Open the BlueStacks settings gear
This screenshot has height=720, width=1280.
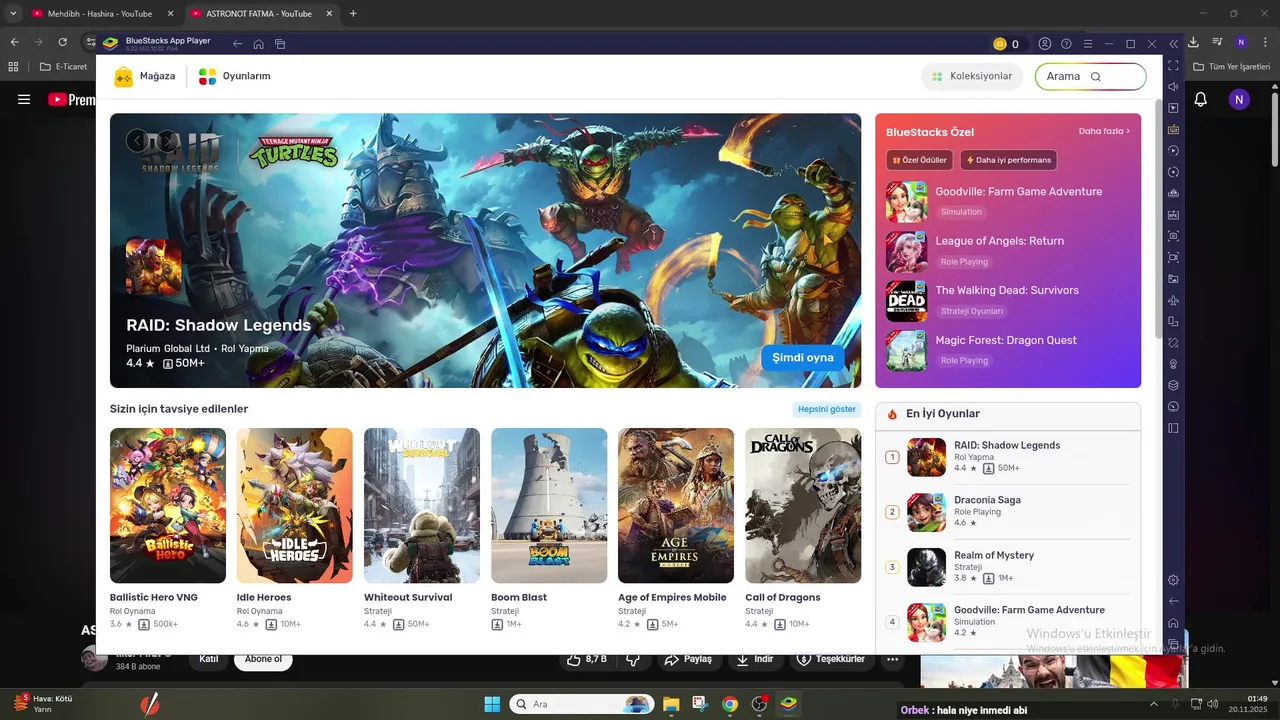(x=1173, y=580)
